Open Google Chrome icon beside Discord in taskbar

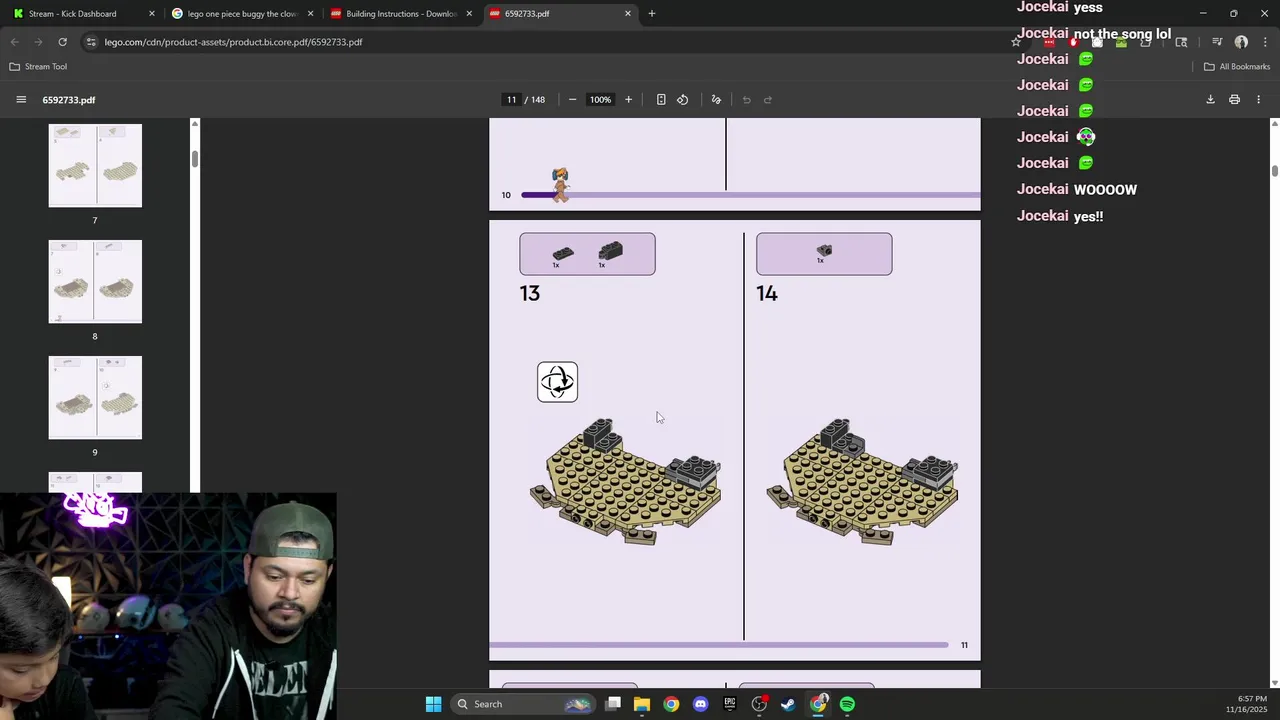[671, 704]
